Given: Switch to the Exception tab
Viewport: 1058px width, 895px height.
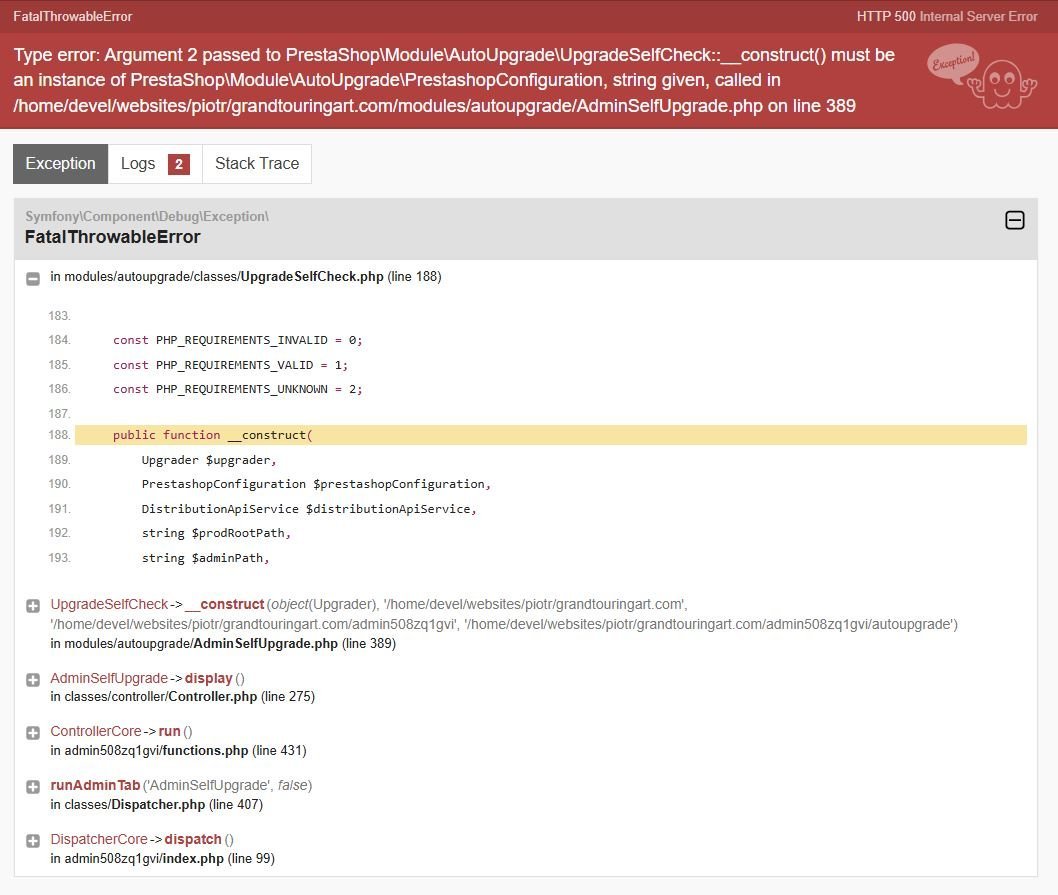Looking at the screenshot, I should [x=61, y=163].
